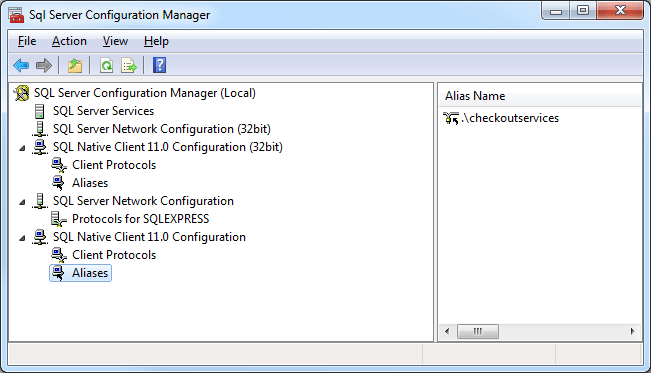
Task: Click the SQL Server Network Configuration node icon
Action: point(40,201)
